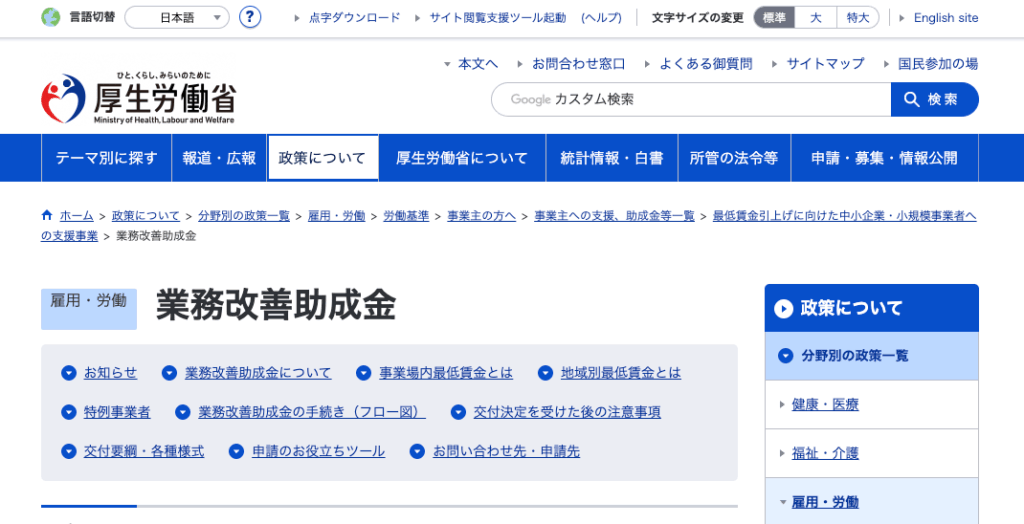Go to breadcrumb 雇用・労働
The height and width of the screenshot is (524, 1024).
(336, 216)
